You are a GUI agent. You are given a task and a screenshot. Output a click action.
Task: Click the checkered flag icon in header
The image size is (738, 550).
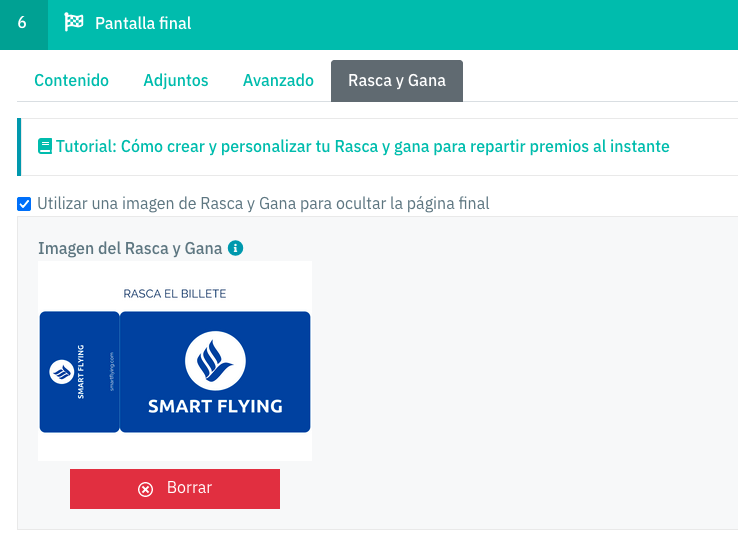click(x=73, y=22)
